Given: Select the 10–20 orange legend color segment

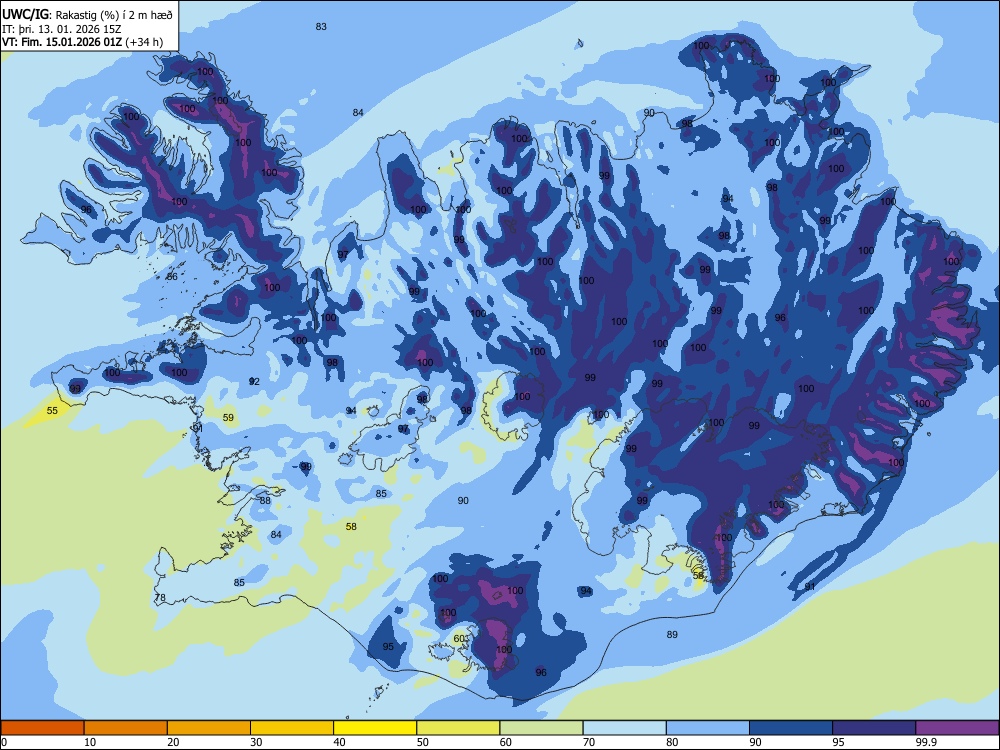Looking at the screenshot, I should 126,728.
